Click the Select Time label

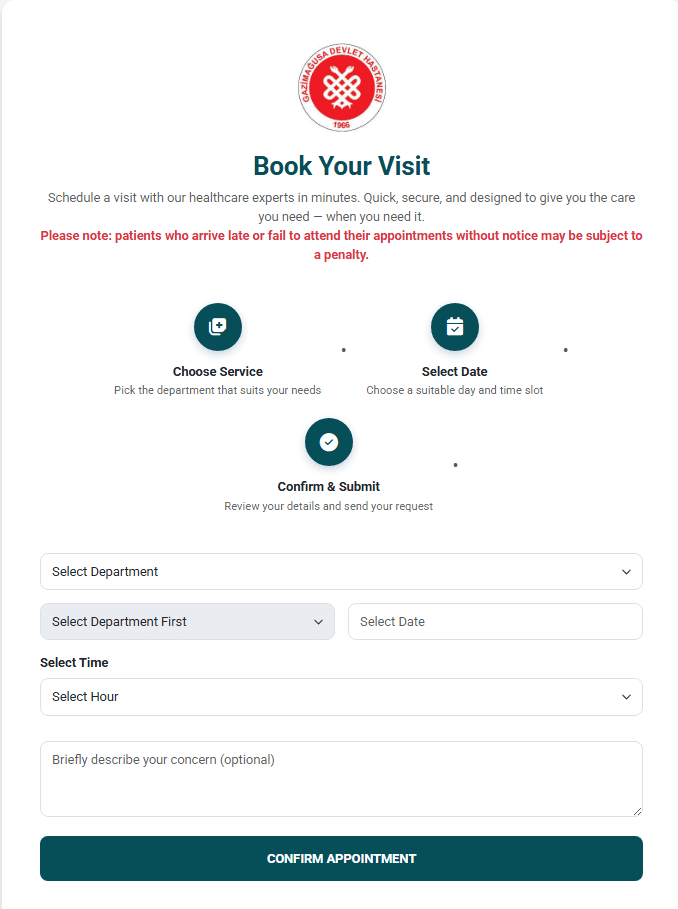pos(74,663)
